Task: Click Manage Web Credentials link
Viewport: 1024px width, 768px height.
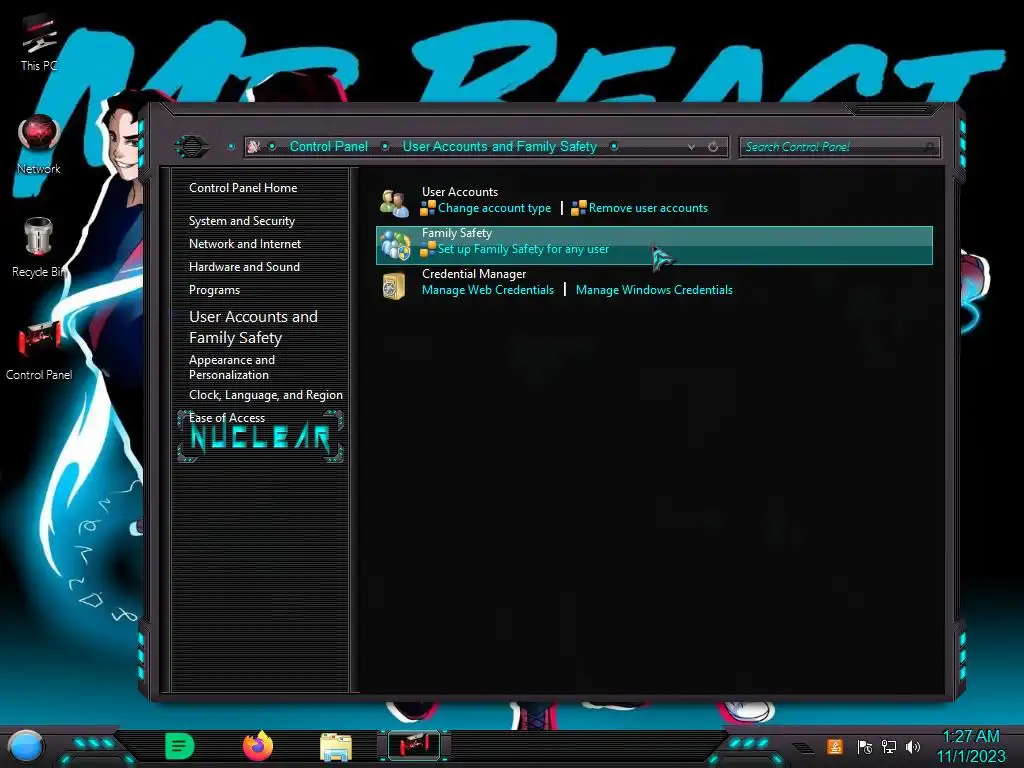Action: (488, 290)
